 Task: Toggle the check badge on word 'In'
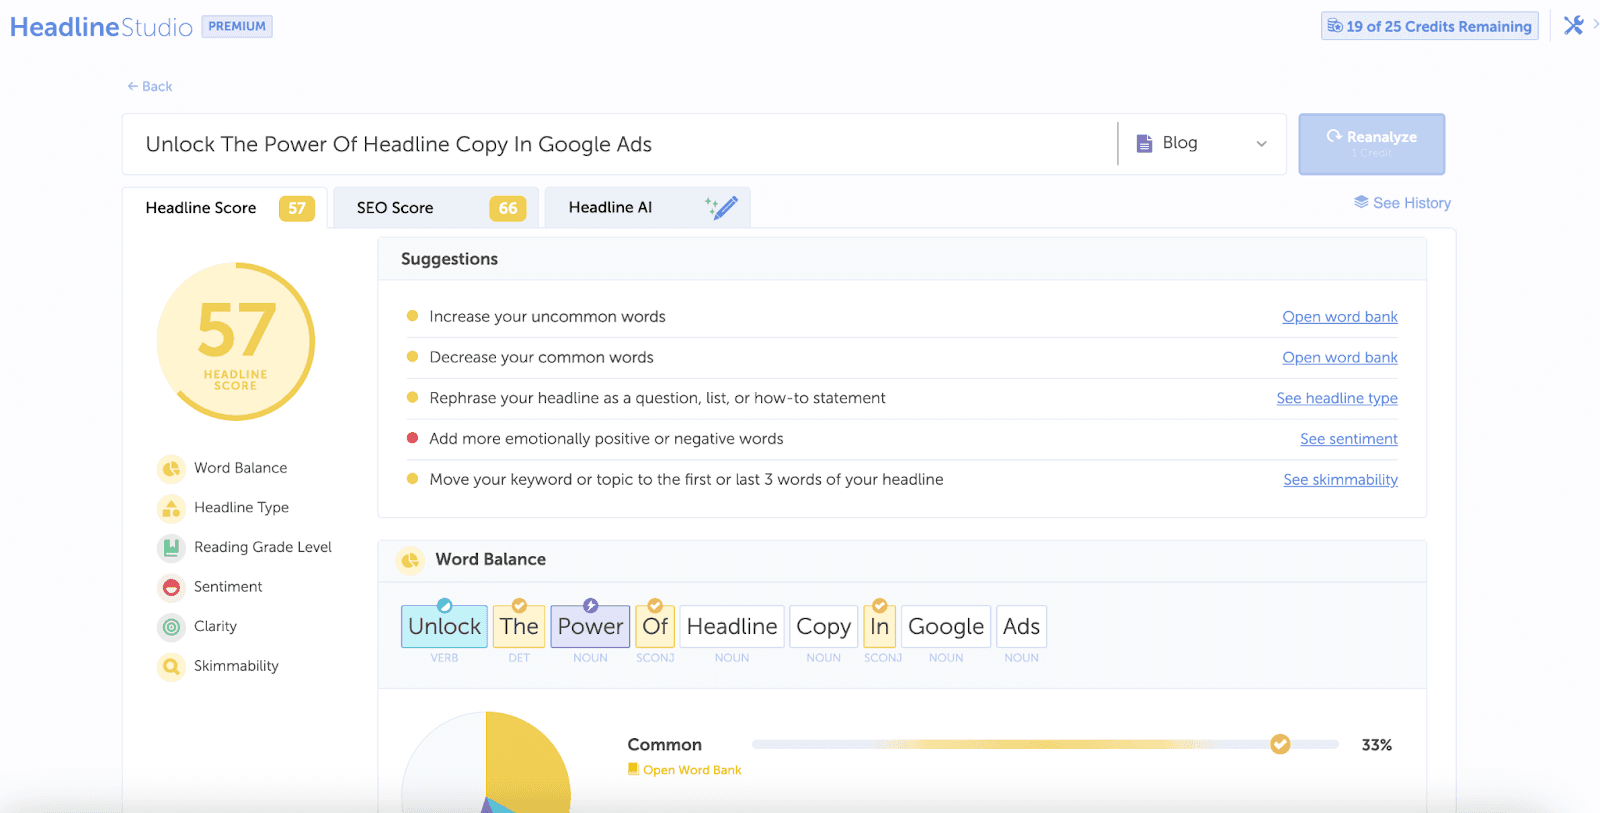(880, 606)
